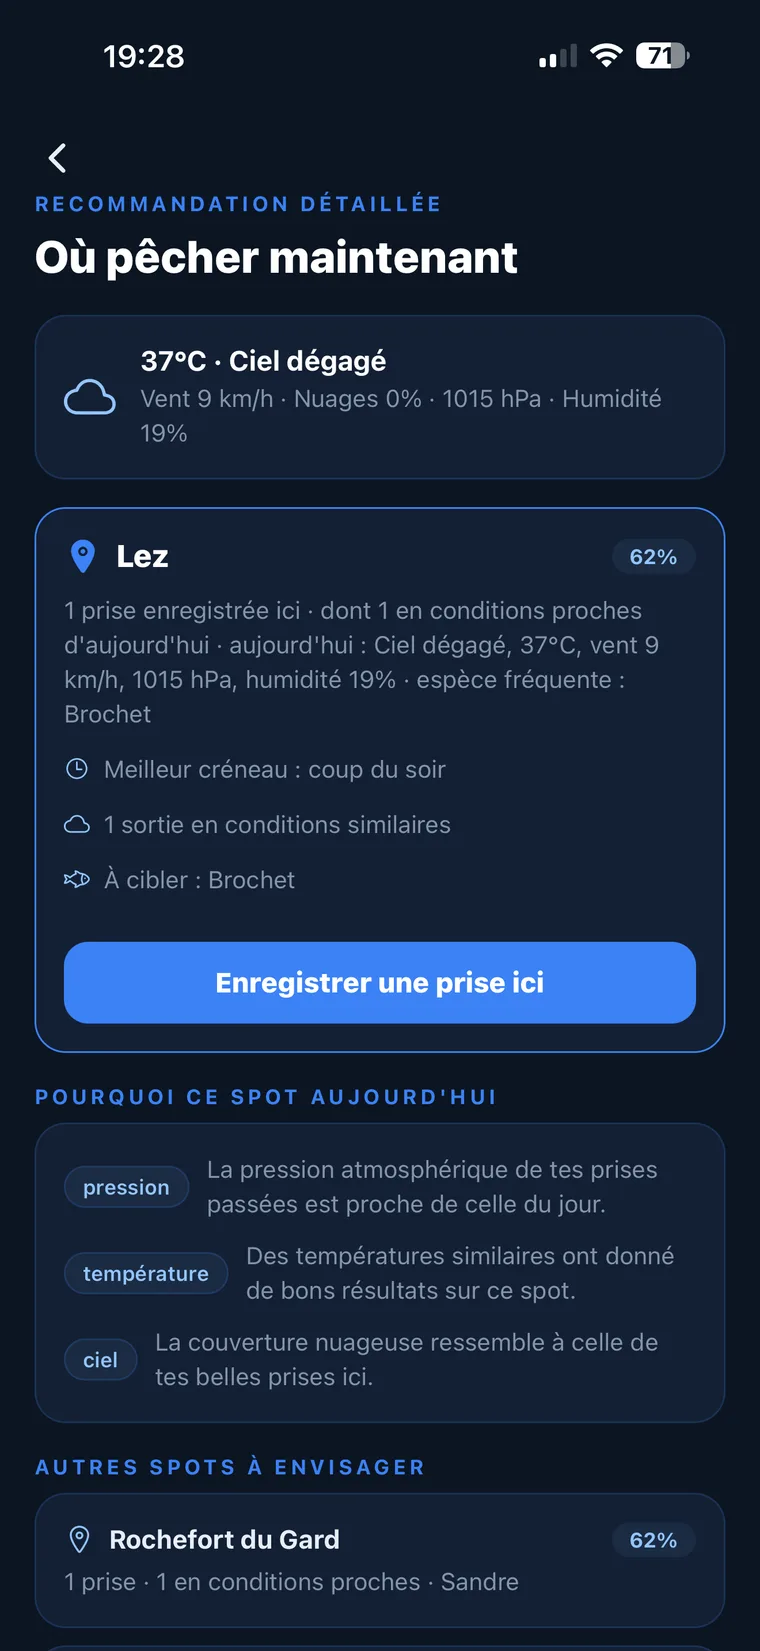Click the cloud weather icon
The height and width of the screenshot is (1651, 760).
pyautogui.click(x=90, y=397)
